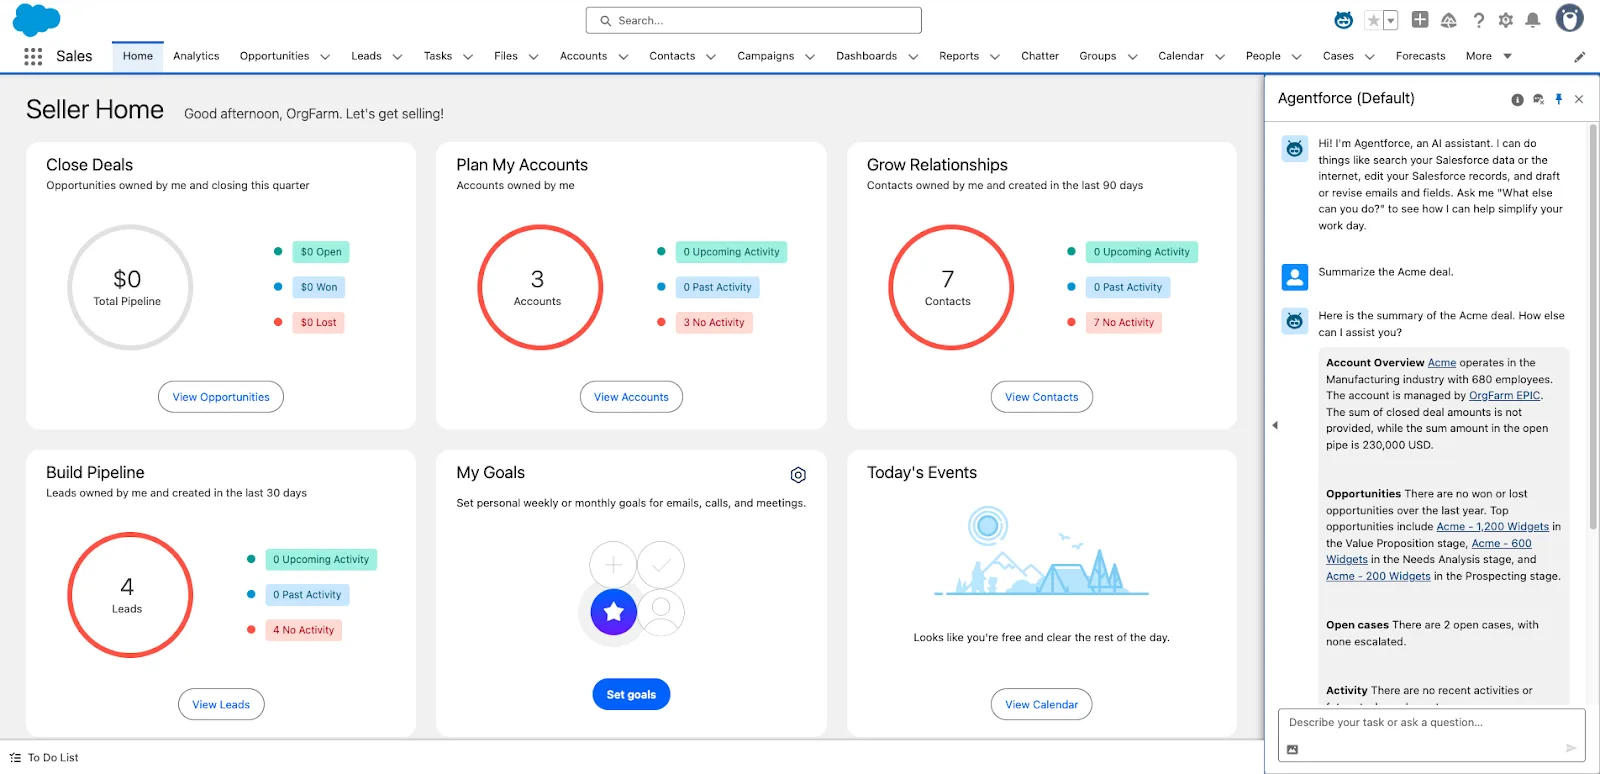Click the Set goals button
The image size is (1600, 774).
[x=631, y=694]
